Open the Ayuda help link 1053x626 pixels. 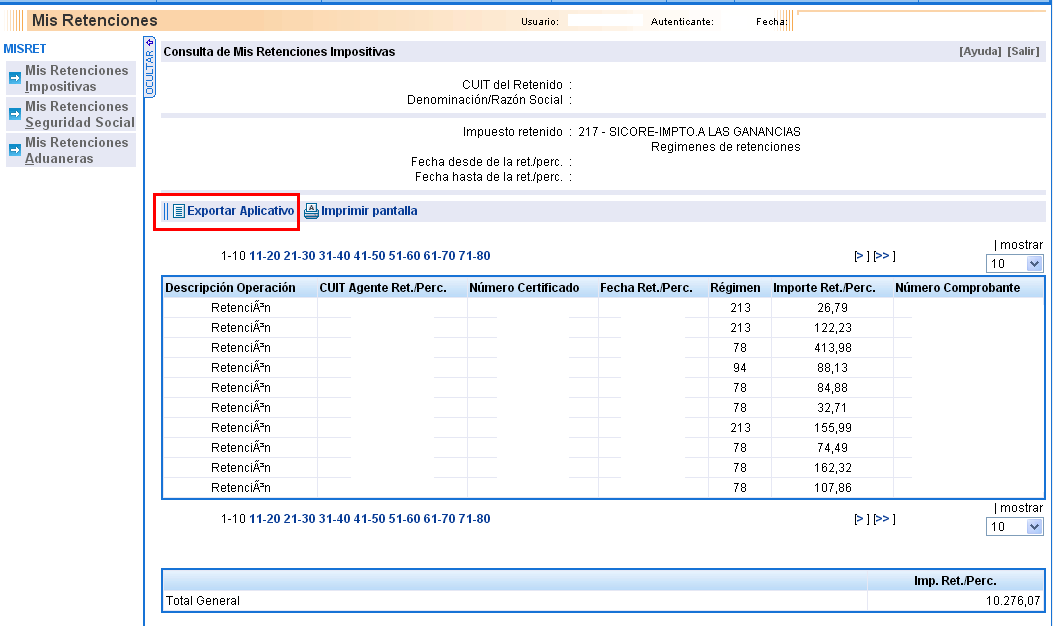point(980,51)
